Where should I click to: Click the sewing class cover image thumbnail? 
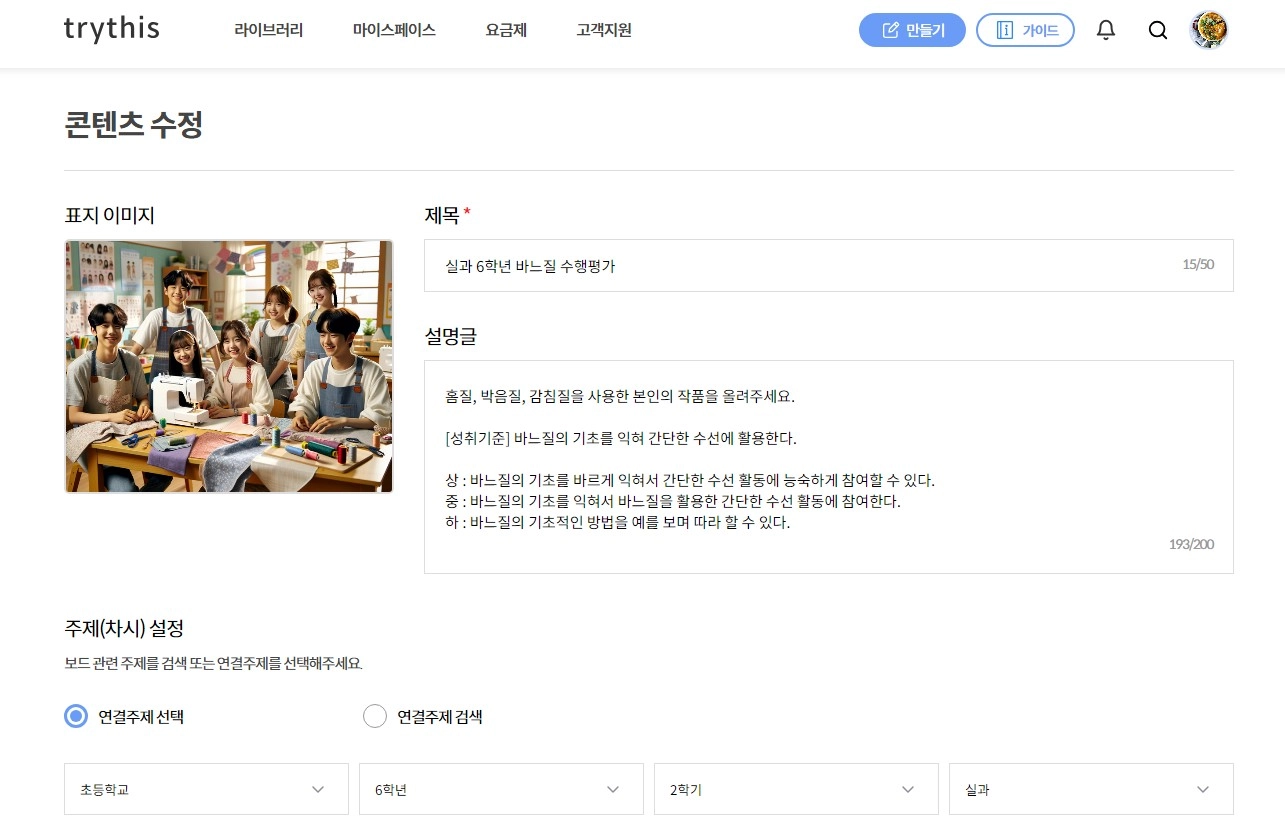click(x=229, y=366)
